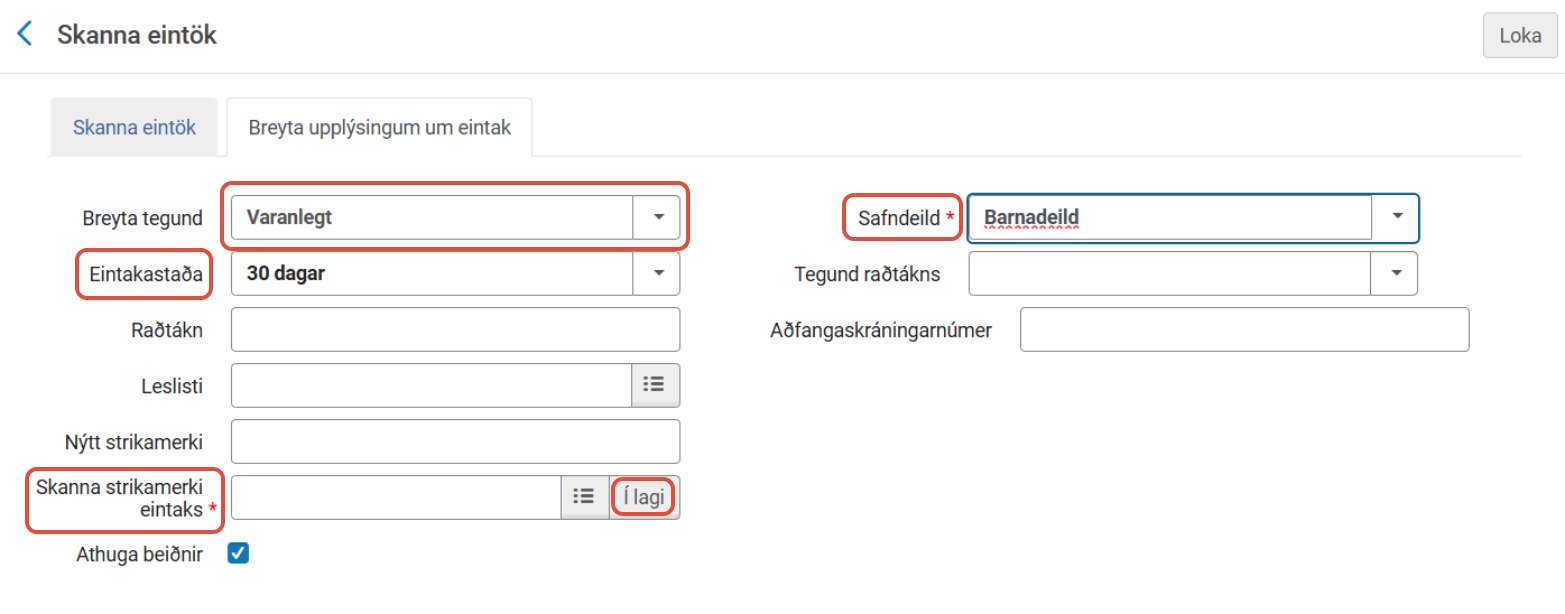Select Breyta upplýsingum um eintak tab
This screenshot has width=1565, height=614.
point(380,128)
